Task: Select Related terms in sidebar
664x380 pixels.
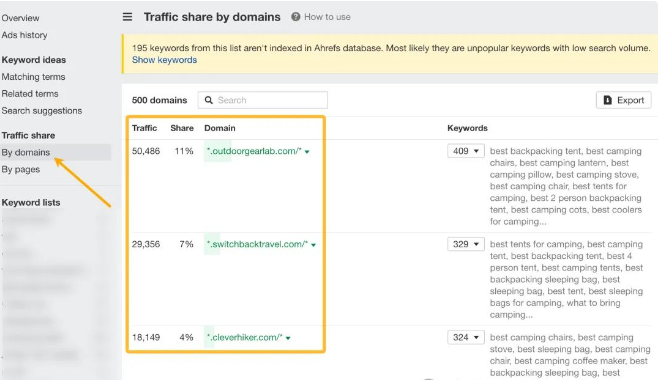Action: pyautogui.click(x=30, y=94)
